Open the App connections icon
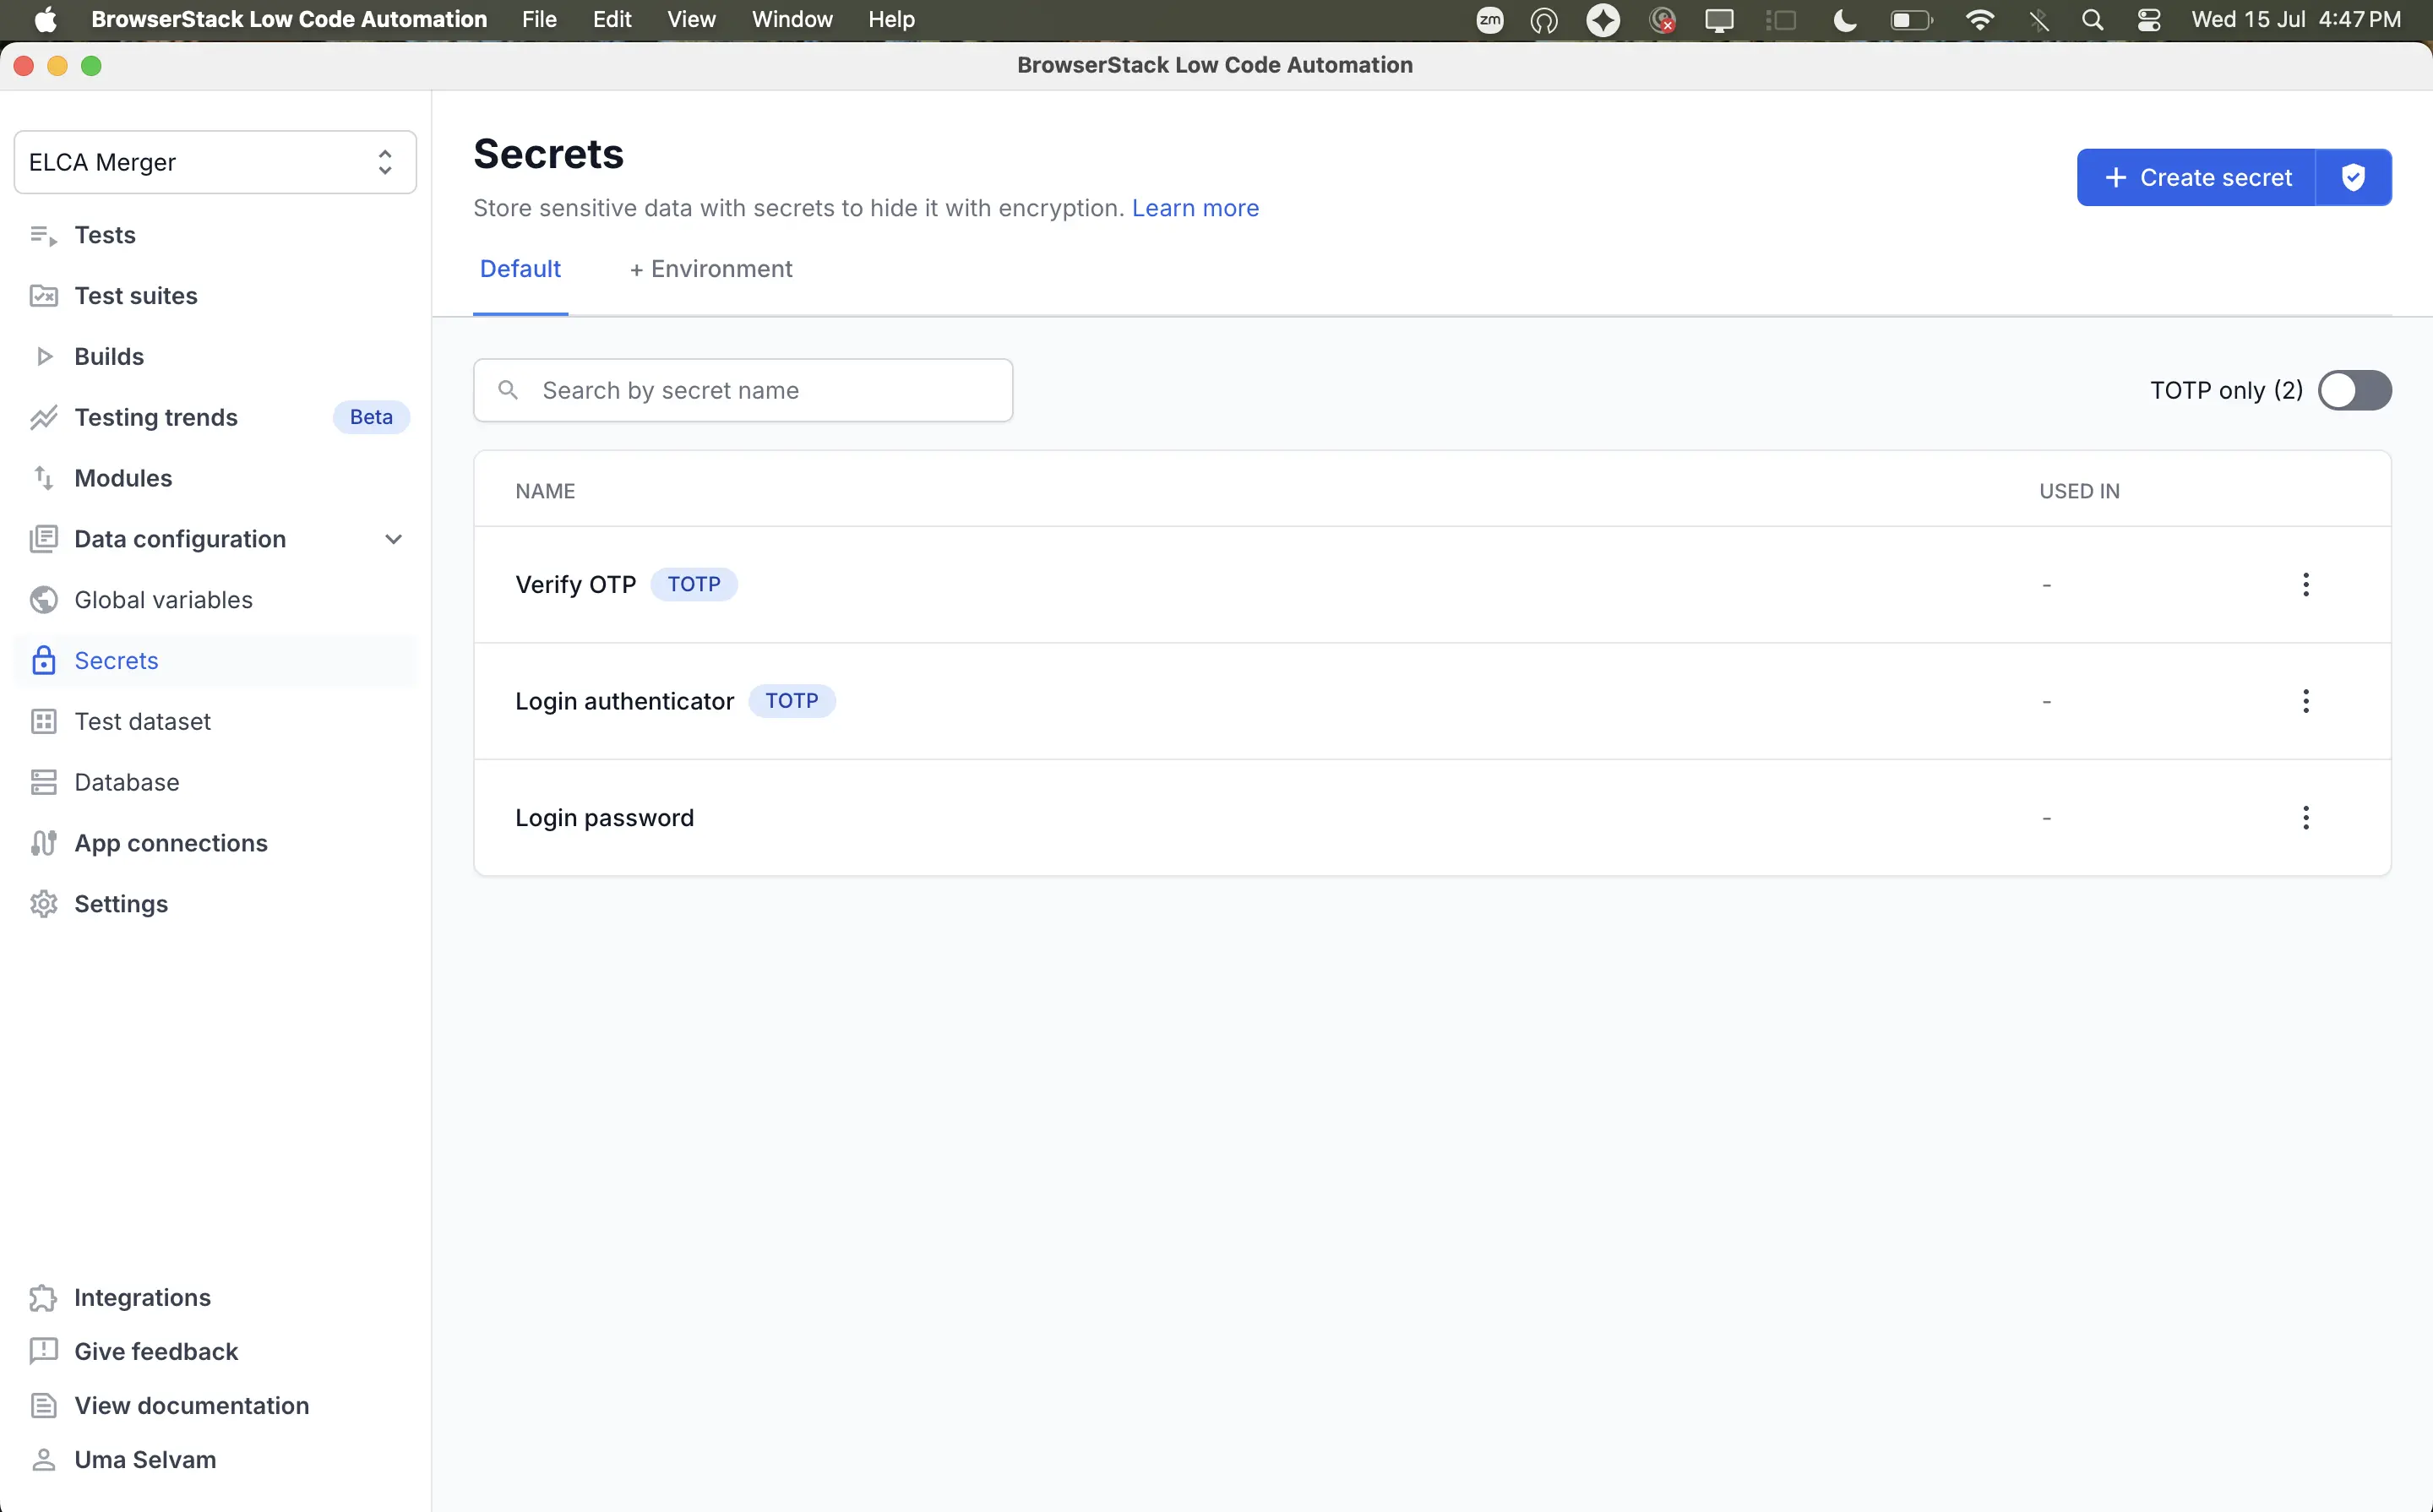Screen dimensions: 2433x1512 tap(43, 843)
